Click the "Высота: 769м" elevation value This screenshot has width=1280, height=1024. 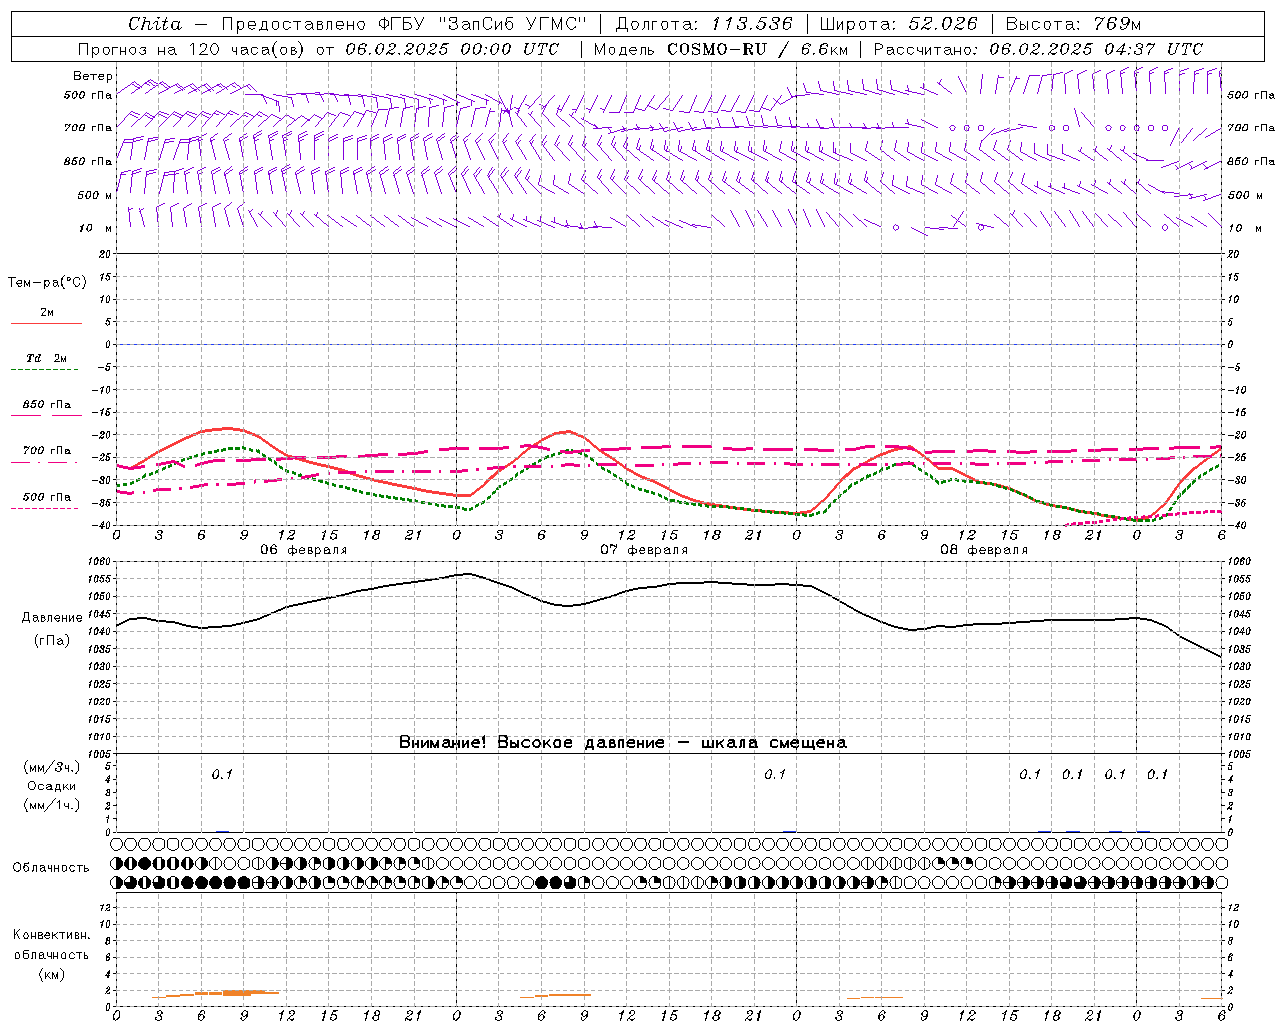(1073, 24)
